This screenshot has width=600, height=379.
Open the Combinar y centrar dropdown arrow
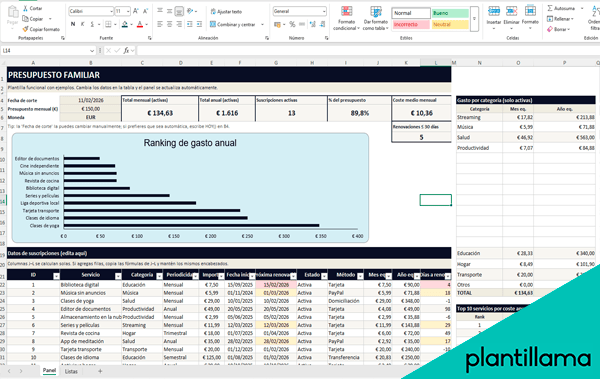click(x=262, y=25)
